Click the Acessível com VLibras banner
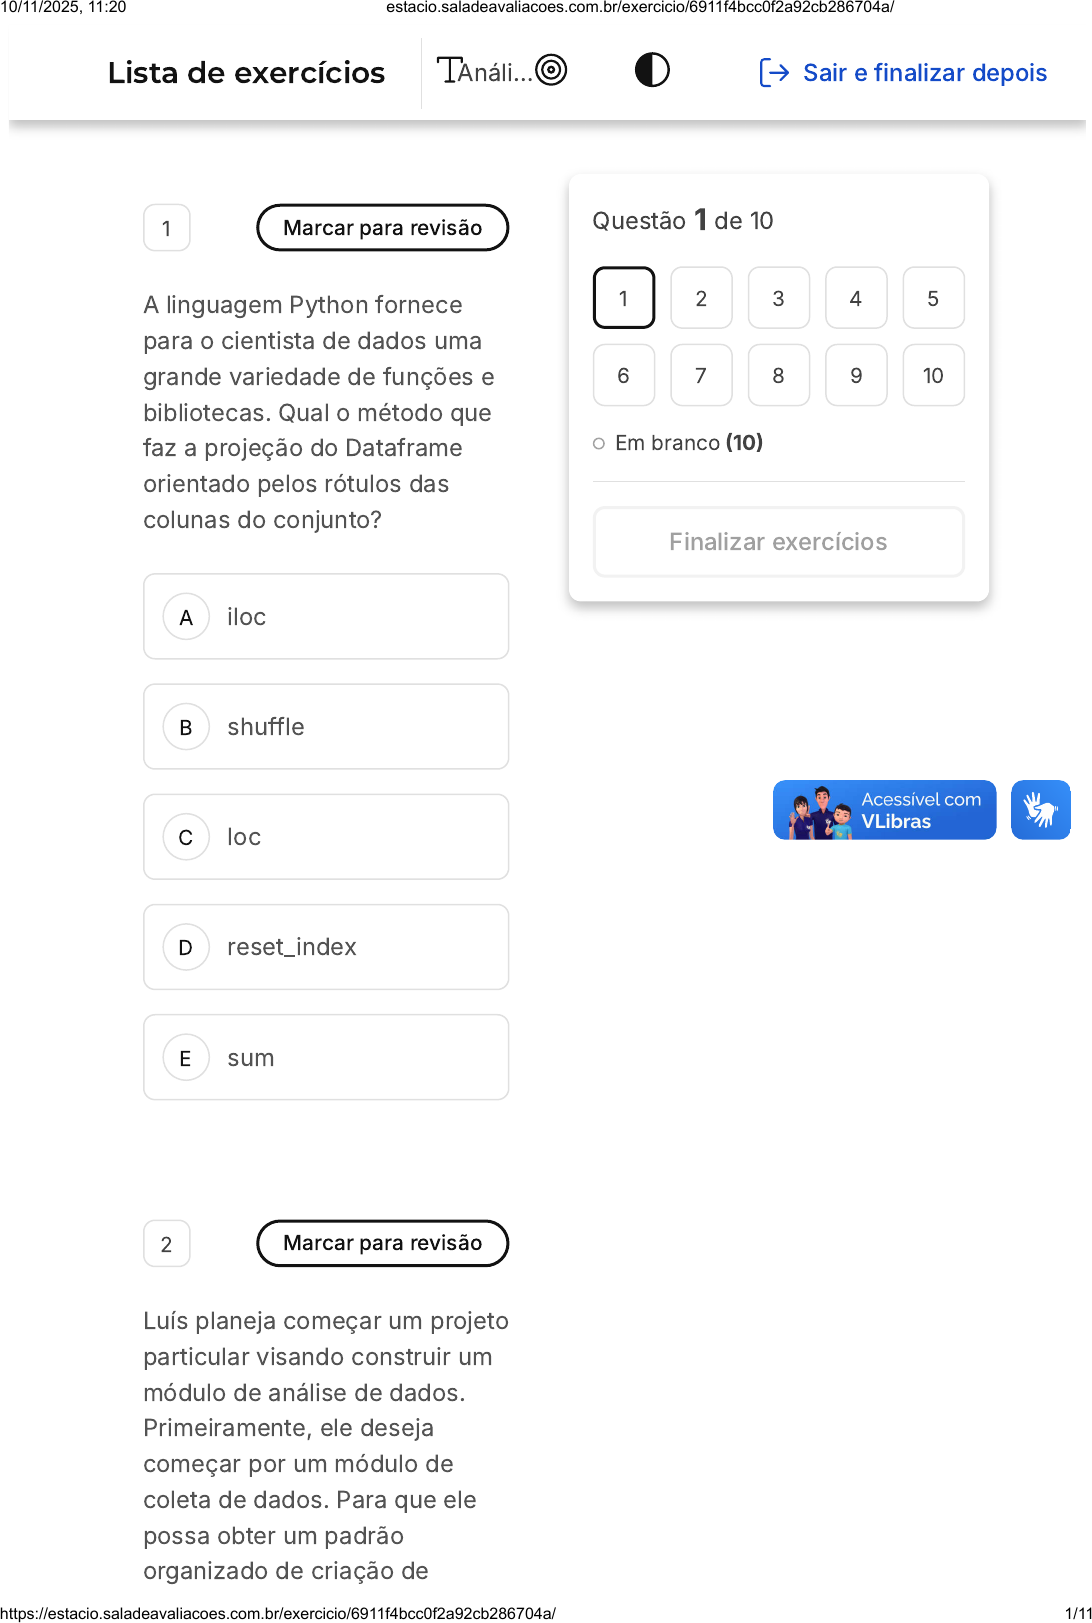The image size is (1092, 1623). click(x=884, y=810)
